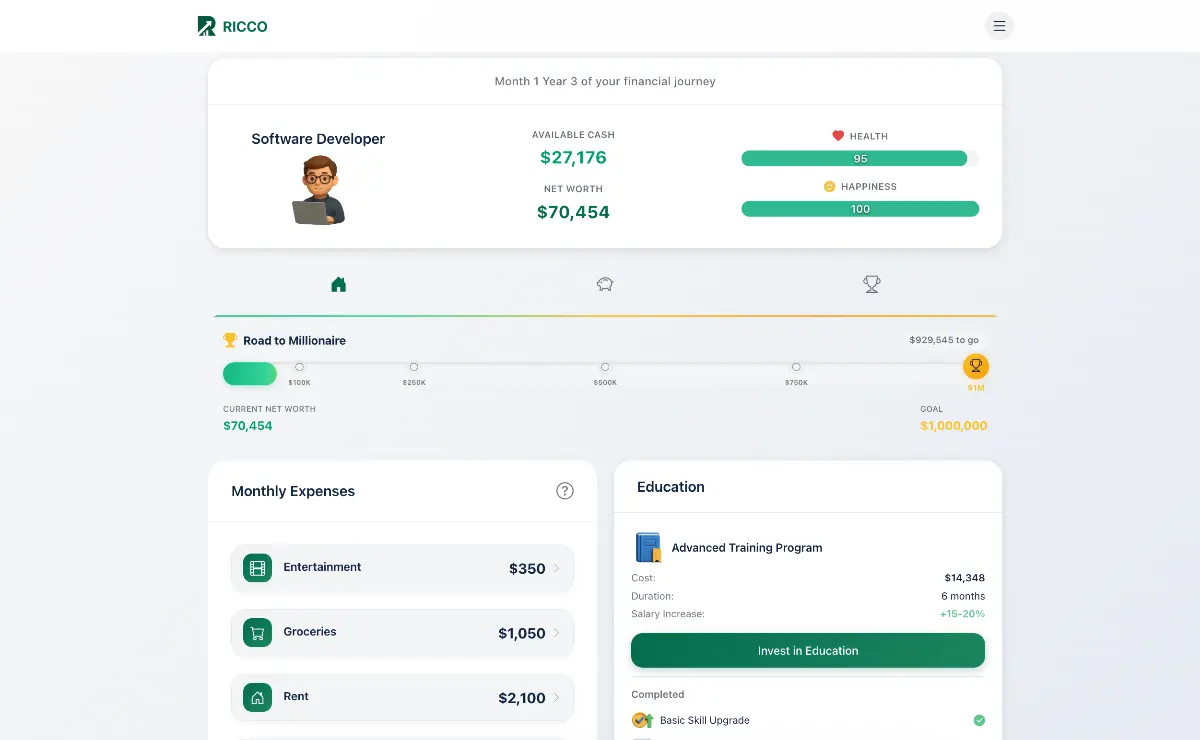Click the Advanced Training Program book icon
Screen dimensions: 1200x740
649,547
